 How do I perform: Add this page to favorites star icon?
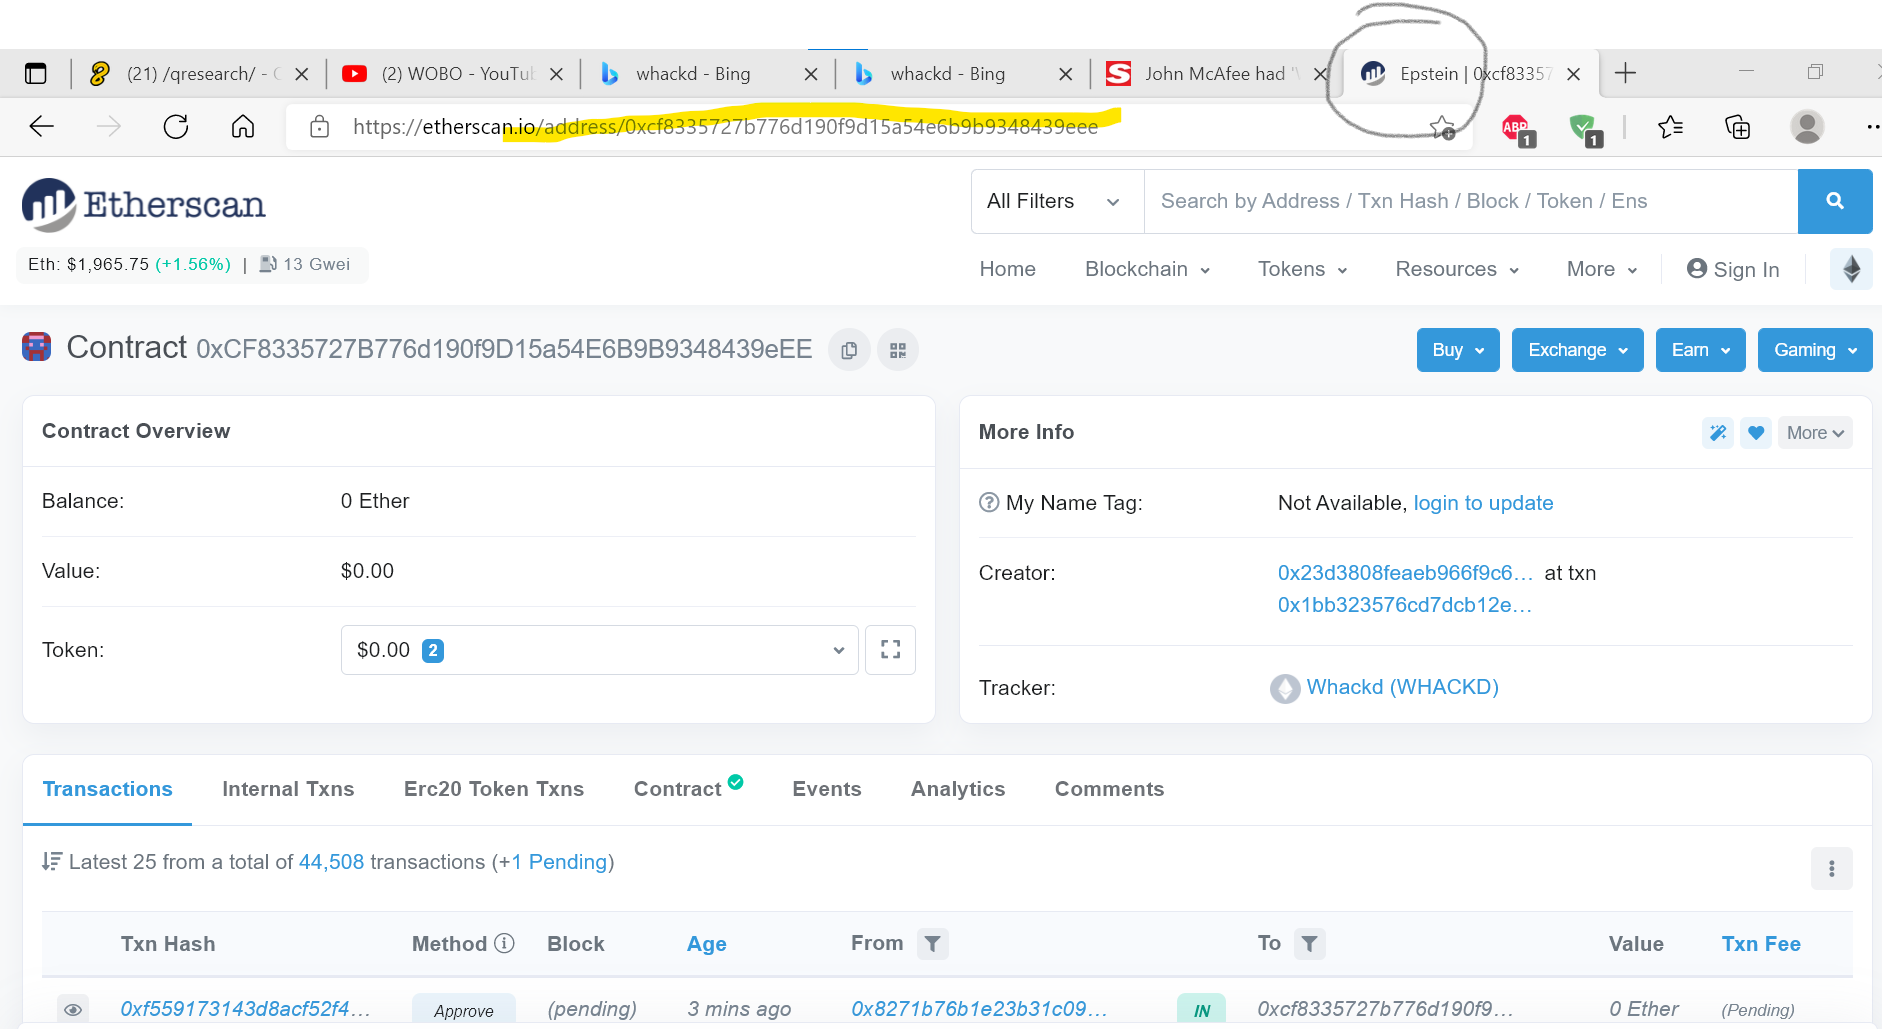[x=1442, y=127]
